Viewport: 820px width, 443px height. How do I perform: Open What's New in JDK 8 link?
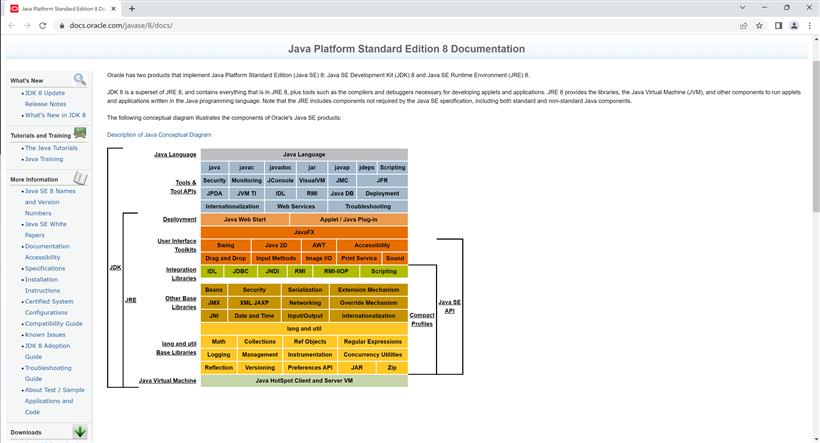click(x=55, y=115)
